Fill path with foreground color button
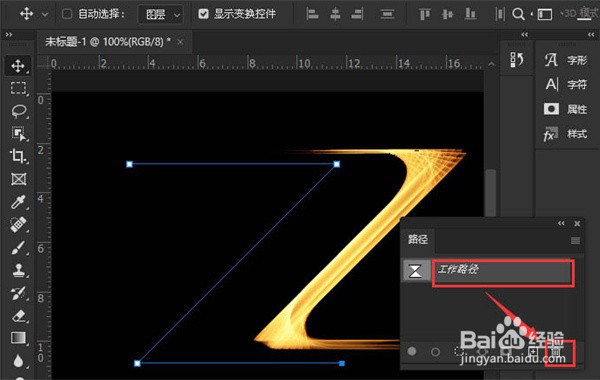The width and height of the screenshot is (600, 380). pos(412,351)
